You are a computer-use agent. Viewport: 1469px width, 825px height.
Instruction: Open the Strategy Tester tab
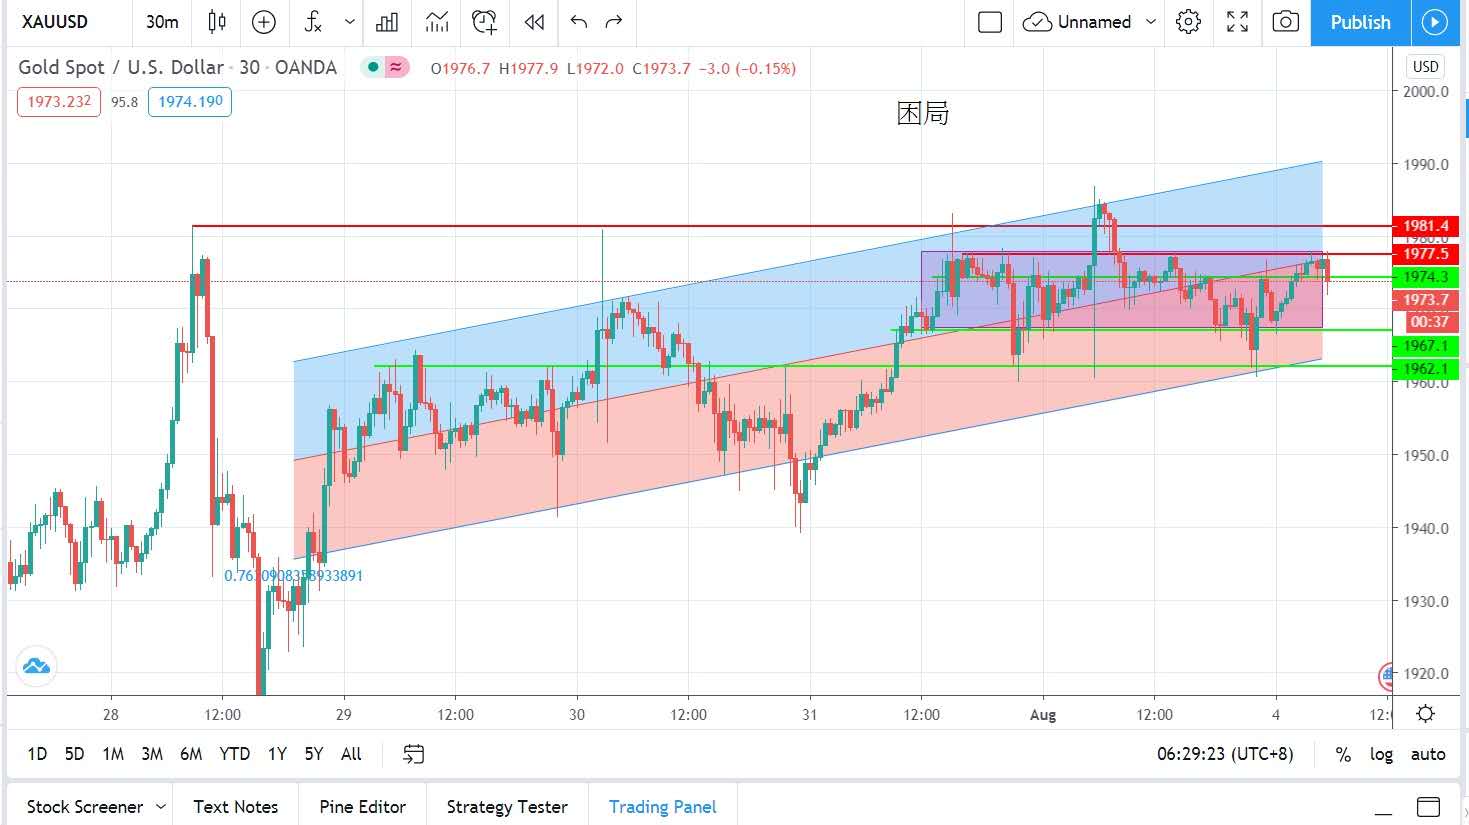[x=506, y=807]
